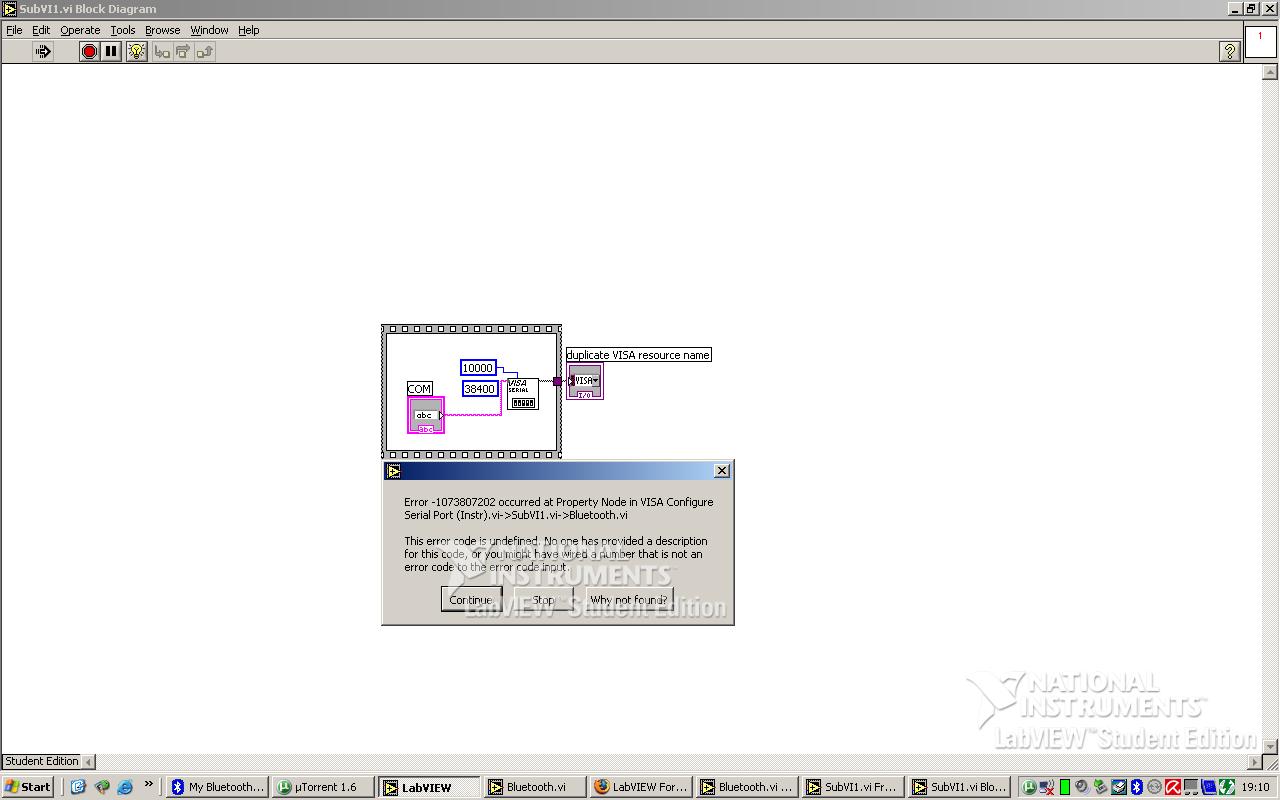
Task: Click Stop in the error dialog
Action: pyautogui.click(x=543, y=599)
